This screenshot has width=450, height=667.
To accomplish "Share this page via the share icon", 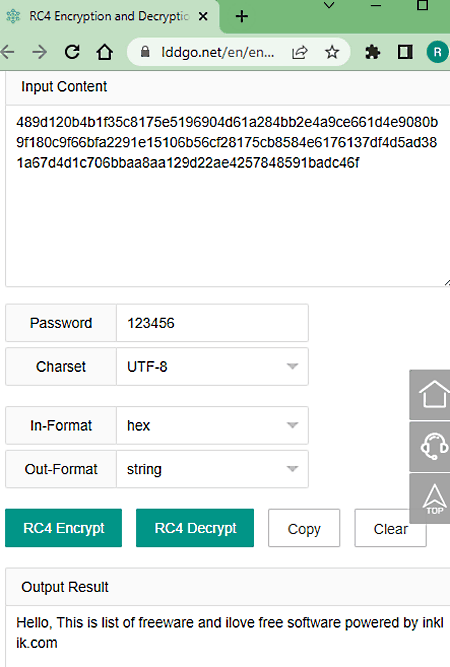I will [x=299, y=52].
